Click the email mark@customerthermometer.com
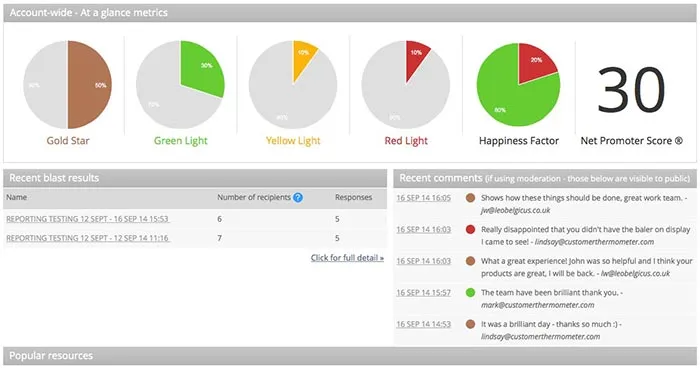This screenshot has height=369, width=700. click(x=538, y=305)
